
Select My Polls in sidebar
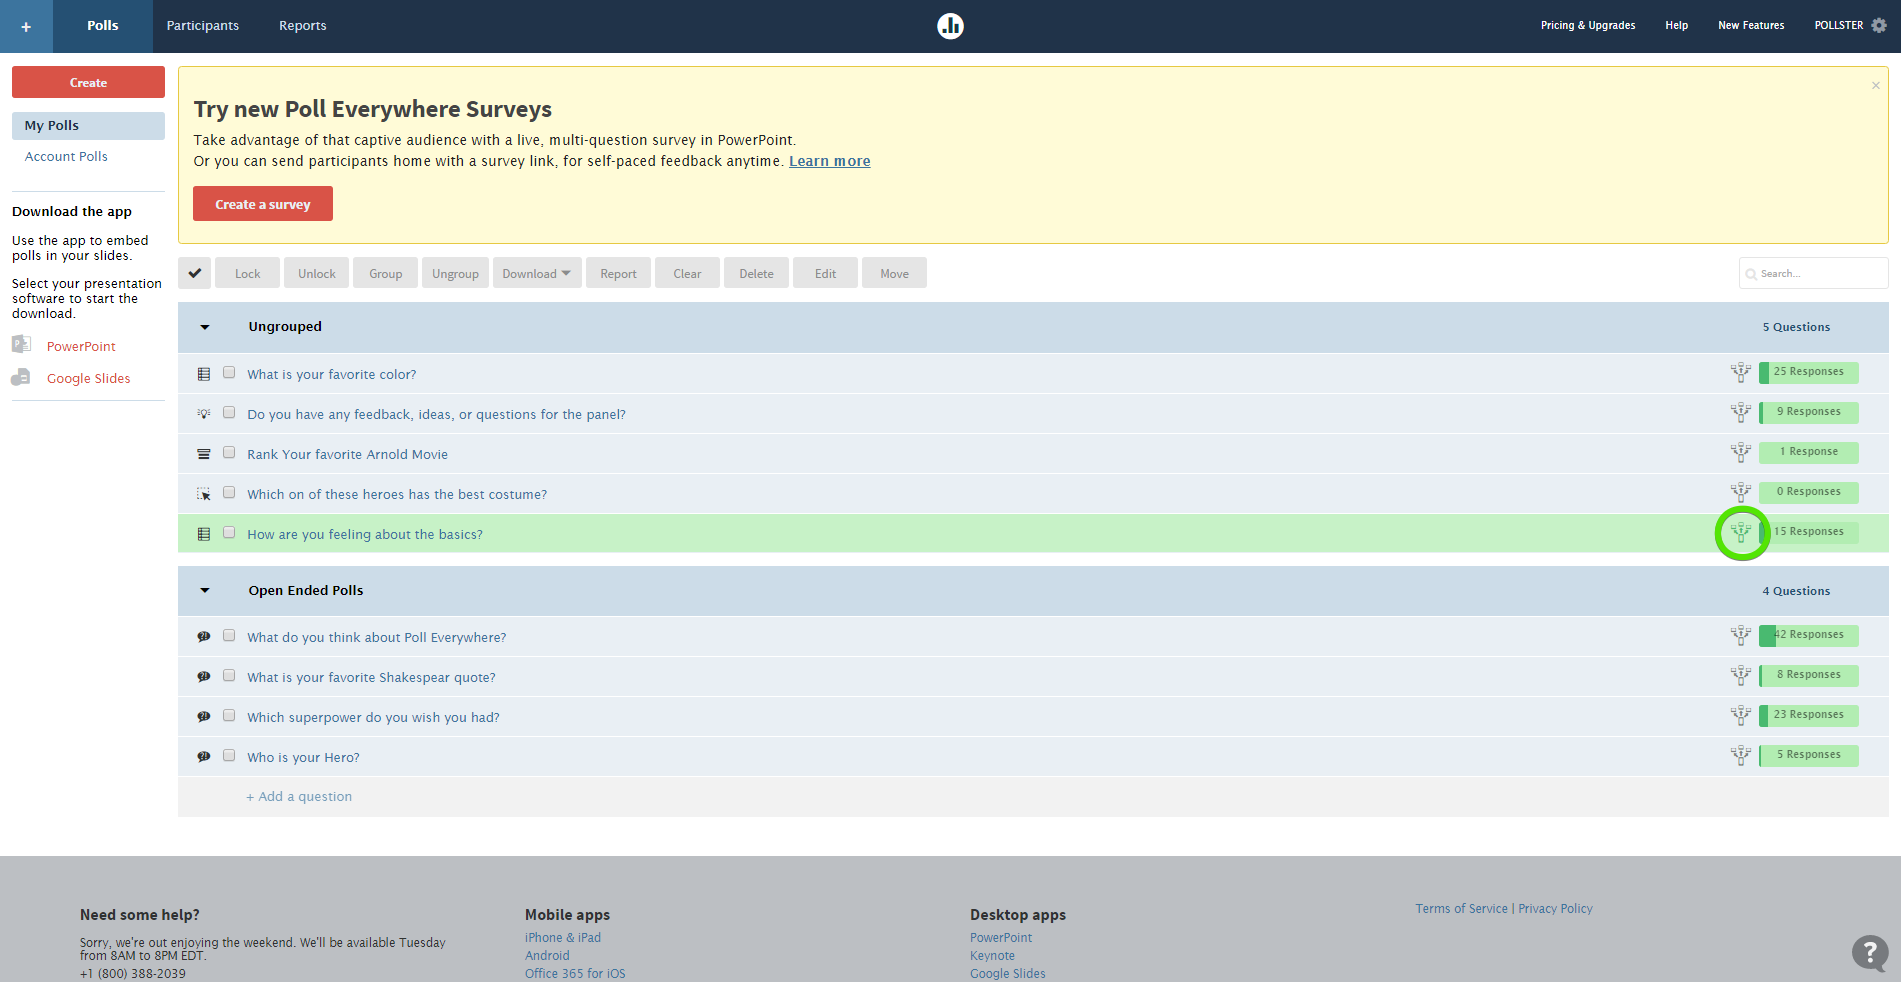click(x=88, y=125)
